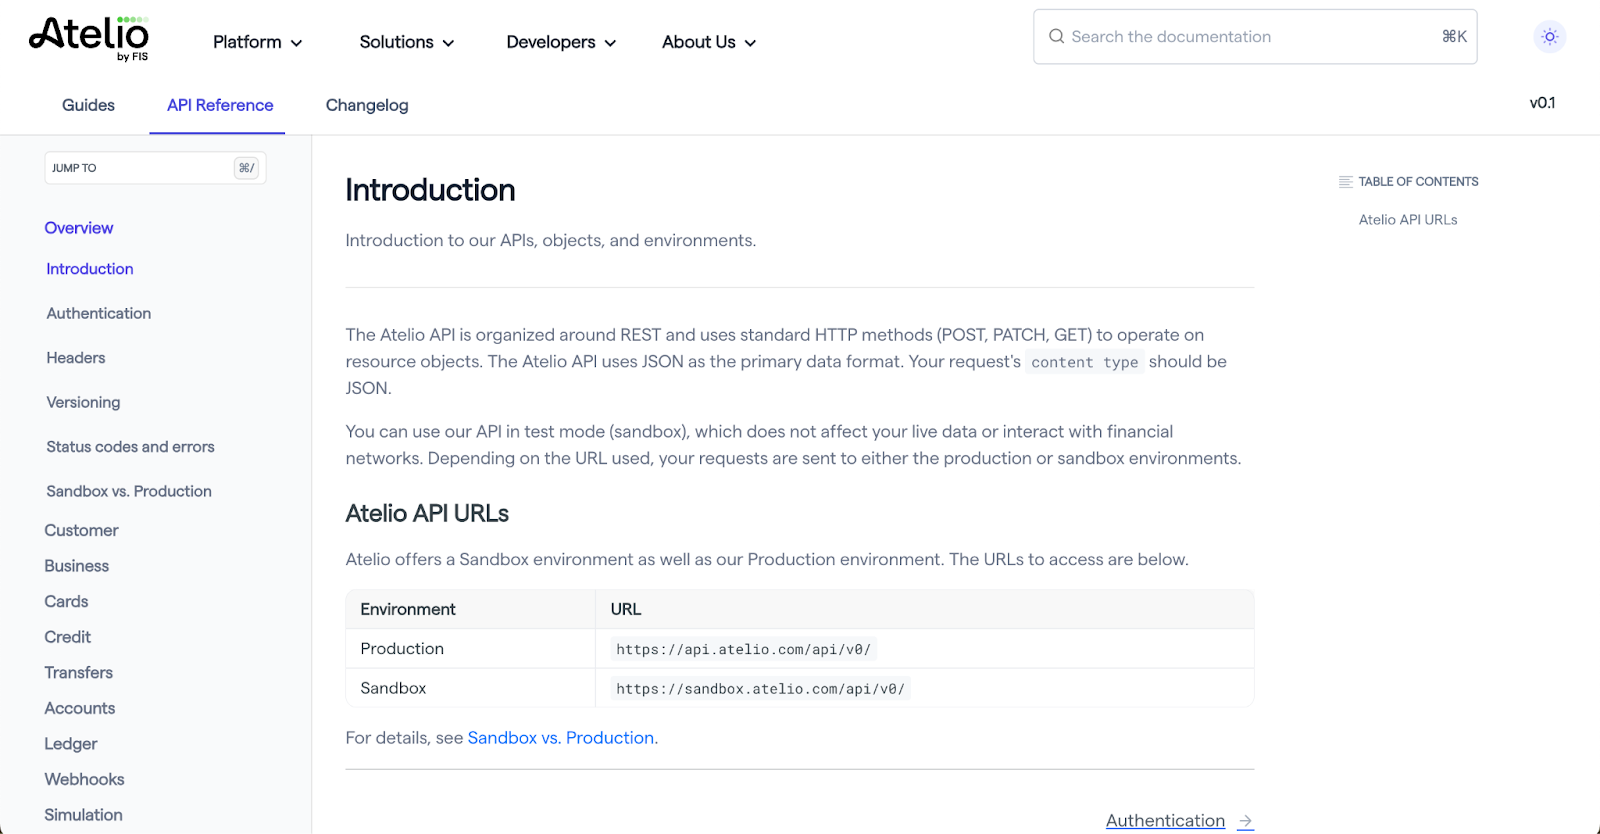Expand the Developers dropdown menu

(561, 42)
